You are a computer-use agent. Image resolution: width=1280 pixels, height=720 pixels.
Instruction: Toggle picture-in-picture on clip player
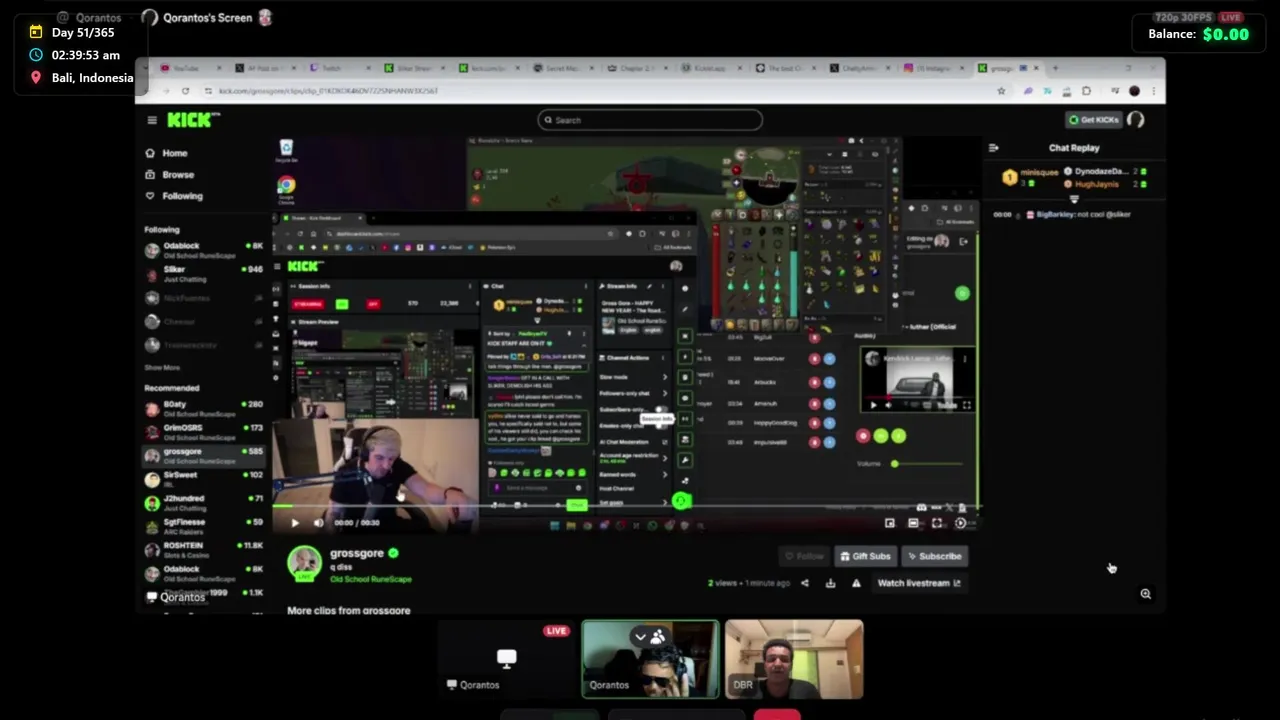point(890,523)
